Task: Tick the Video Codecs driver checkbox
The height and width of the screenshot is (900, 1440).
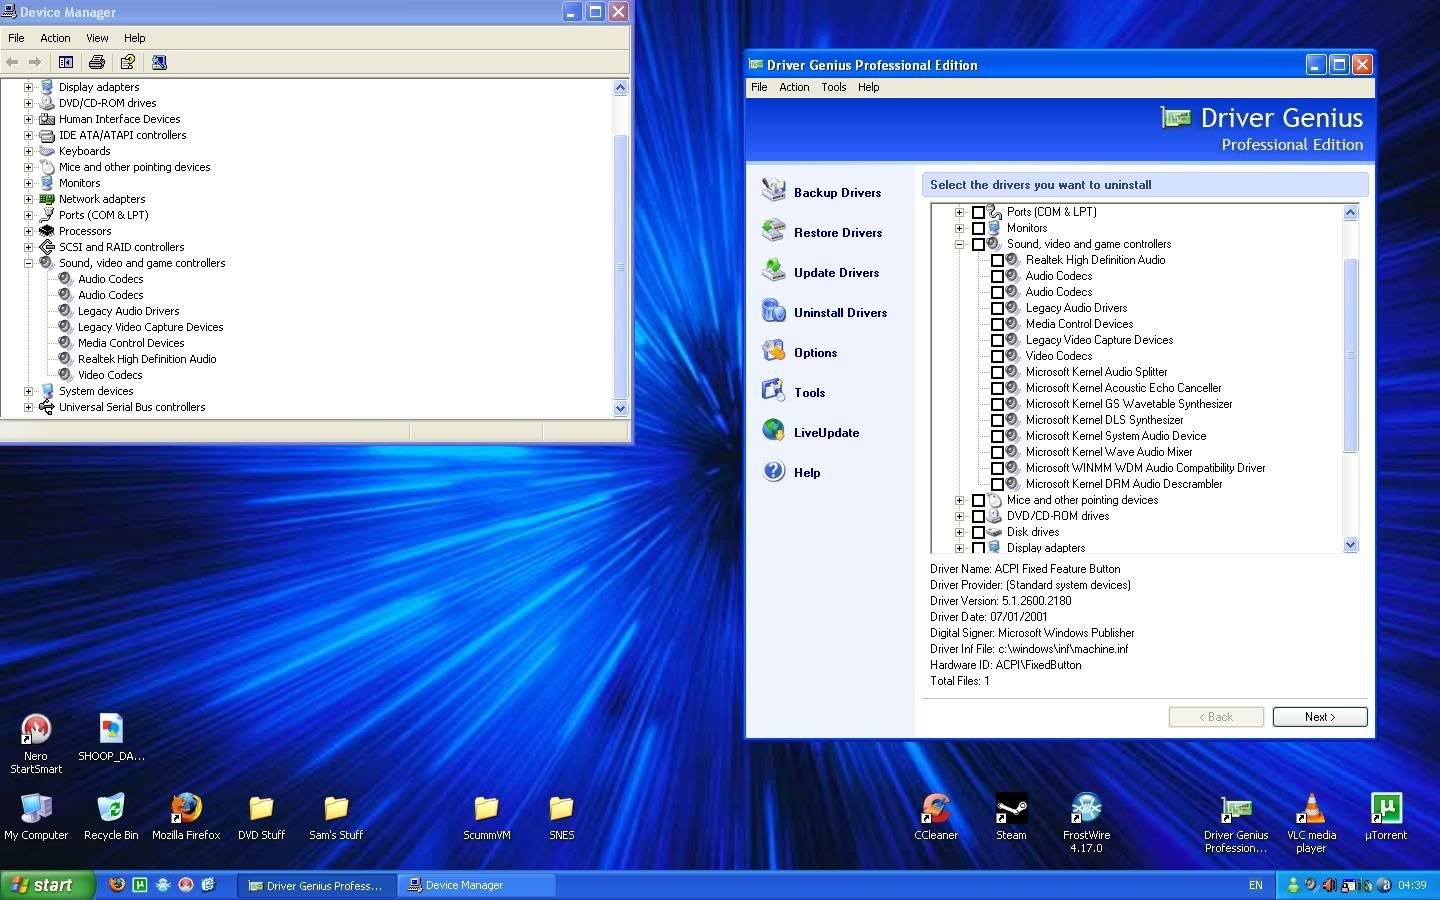Action: tap(997, 356)
